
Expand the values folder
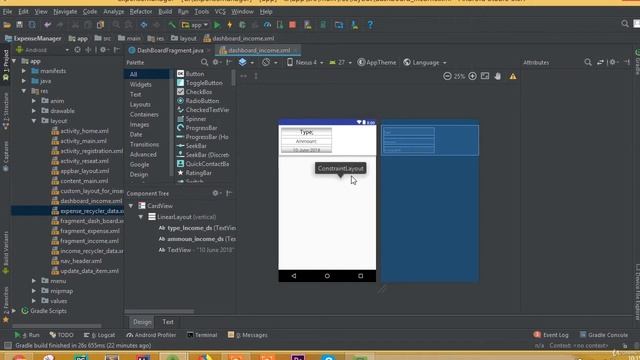point(34,301)
